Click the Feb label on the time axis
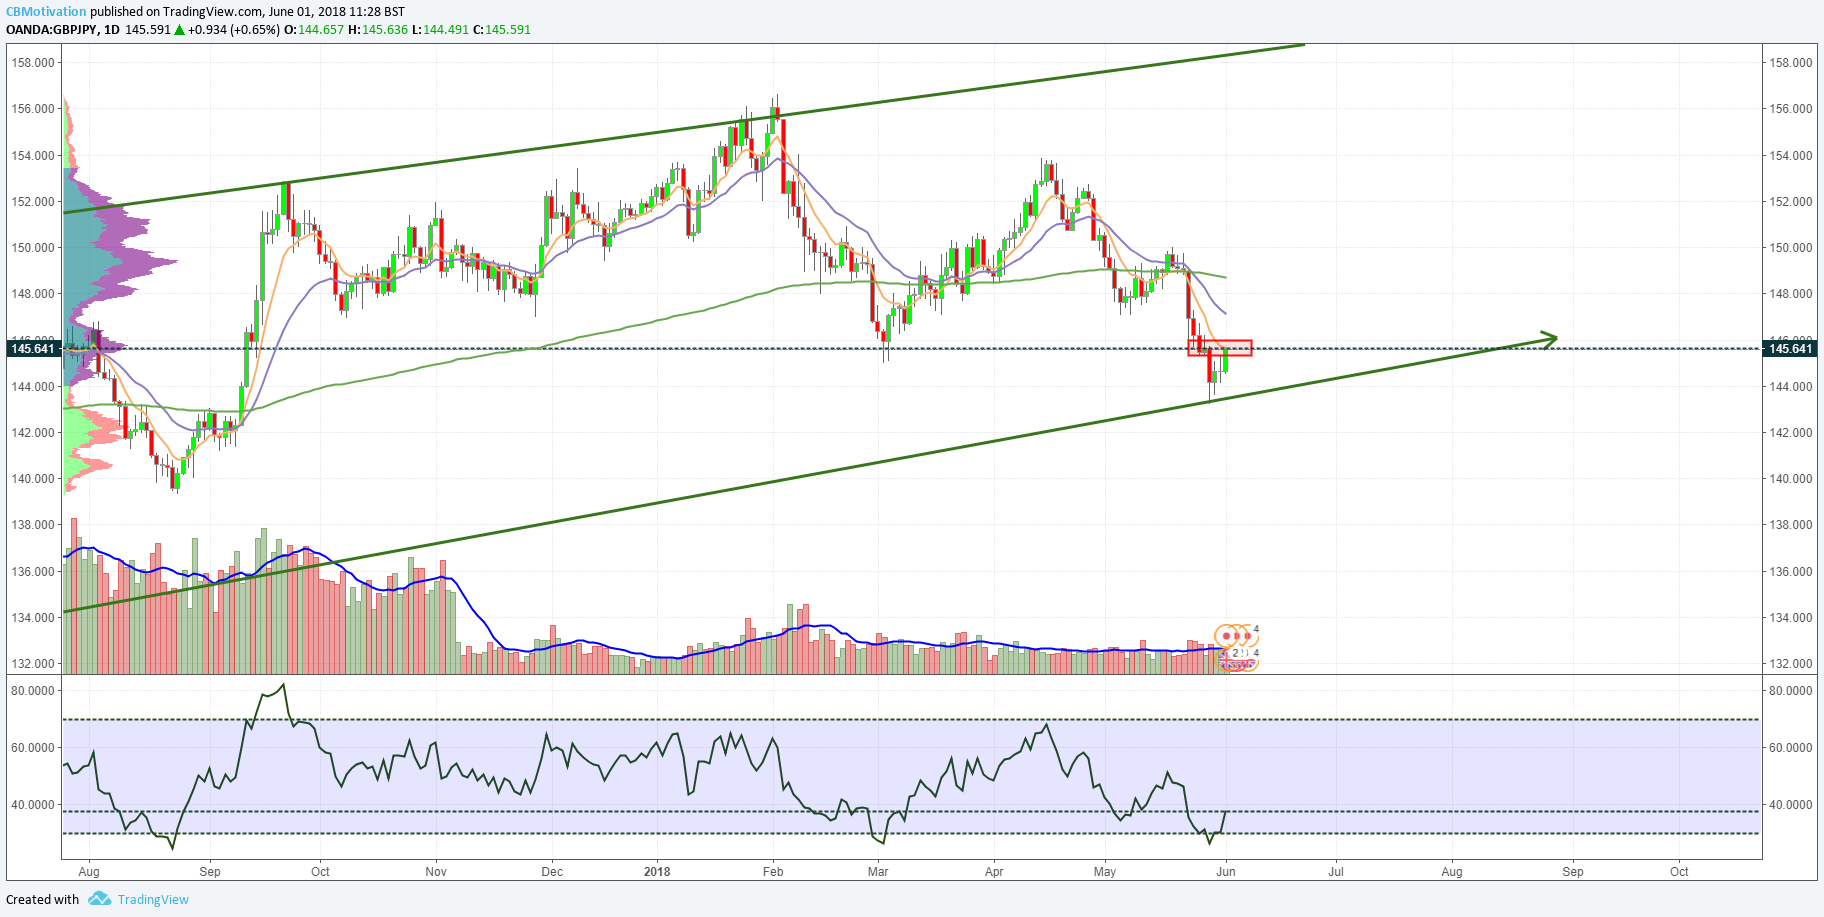This screenshot has height=917, width=1824. (x=773, y=872)
